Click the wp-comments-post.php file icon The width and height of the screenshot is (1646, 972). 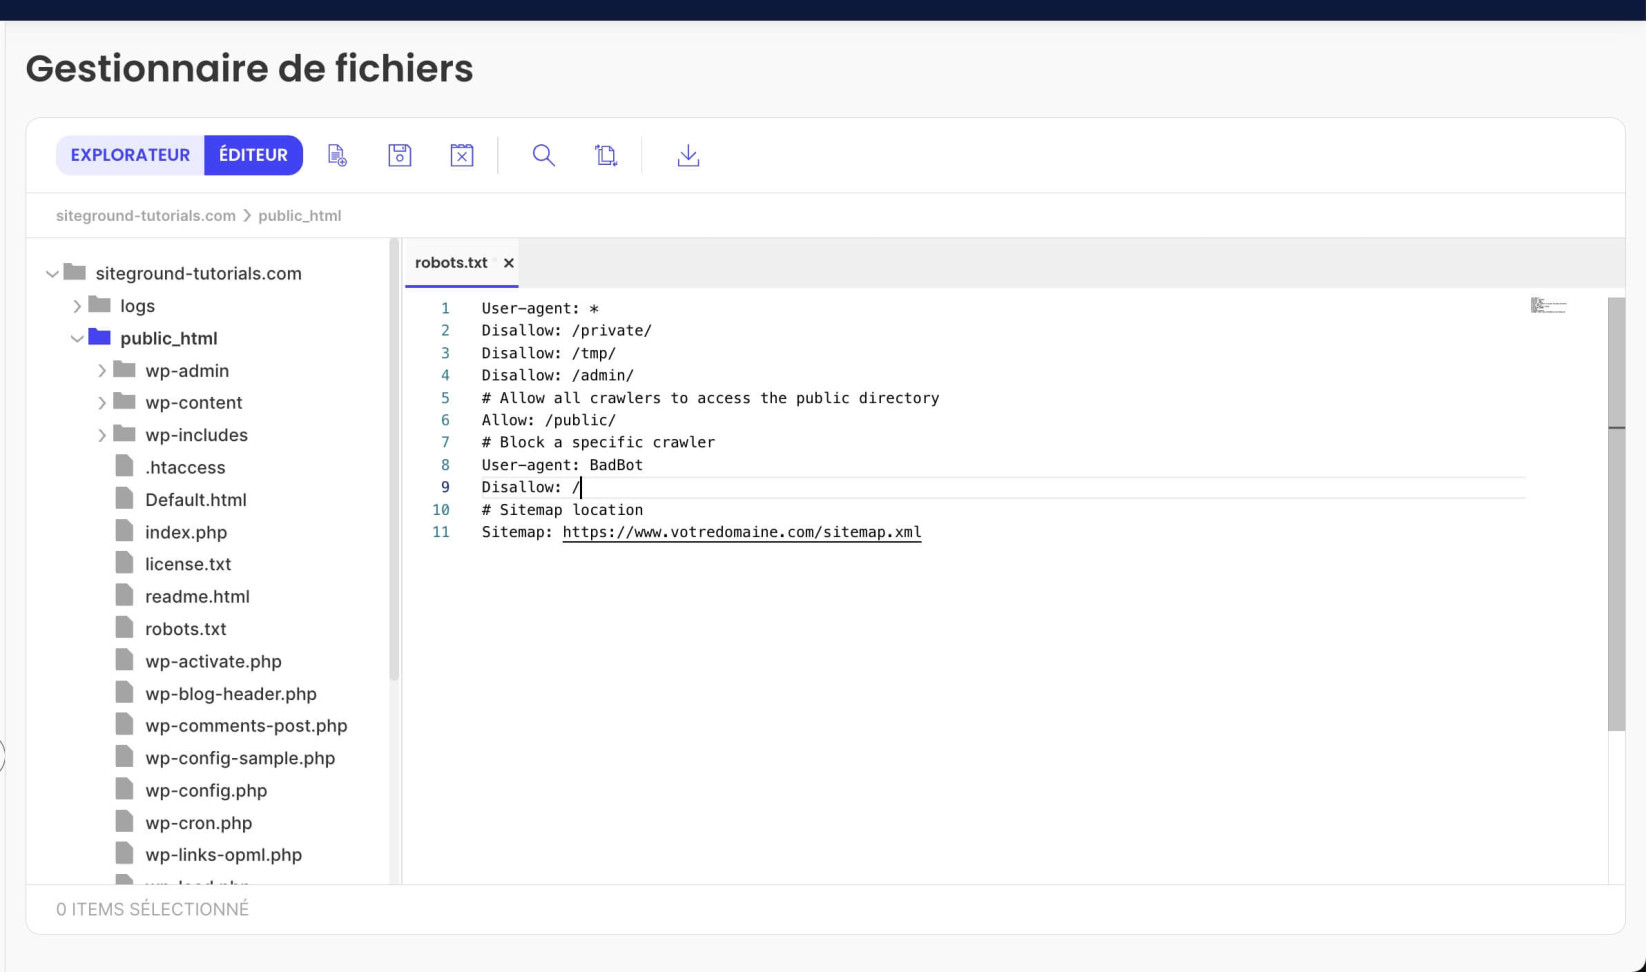(124, 724)
